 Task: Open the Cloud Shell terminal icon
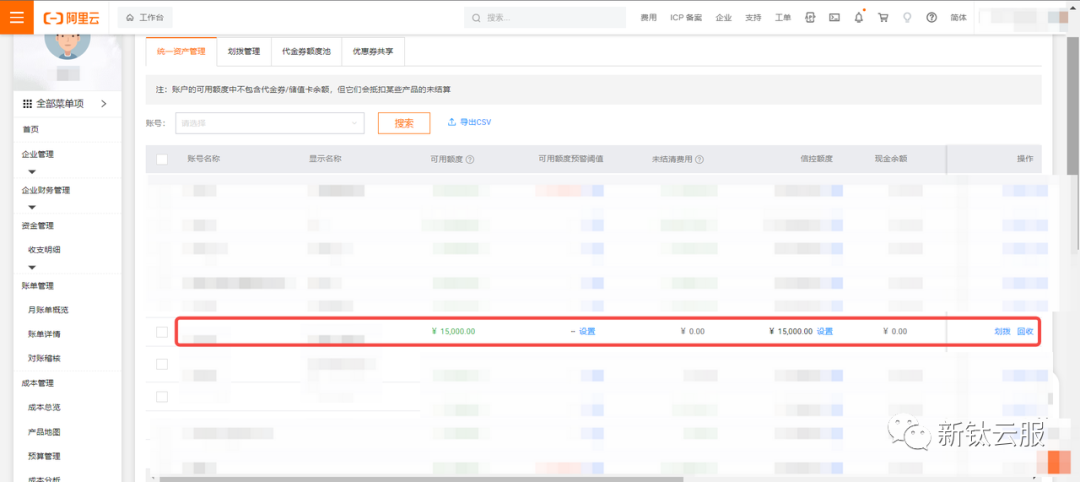point(834,17)
